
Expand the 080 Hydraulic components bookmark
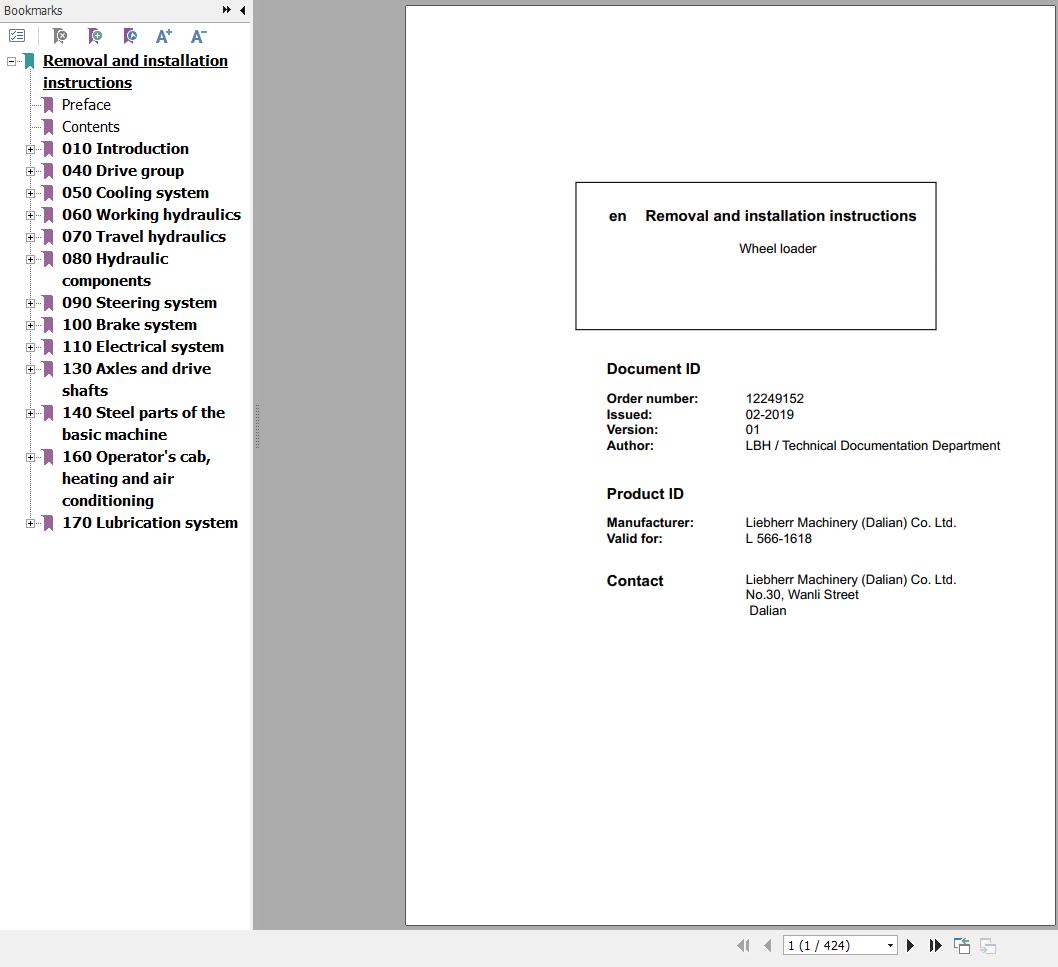[30, 259]
